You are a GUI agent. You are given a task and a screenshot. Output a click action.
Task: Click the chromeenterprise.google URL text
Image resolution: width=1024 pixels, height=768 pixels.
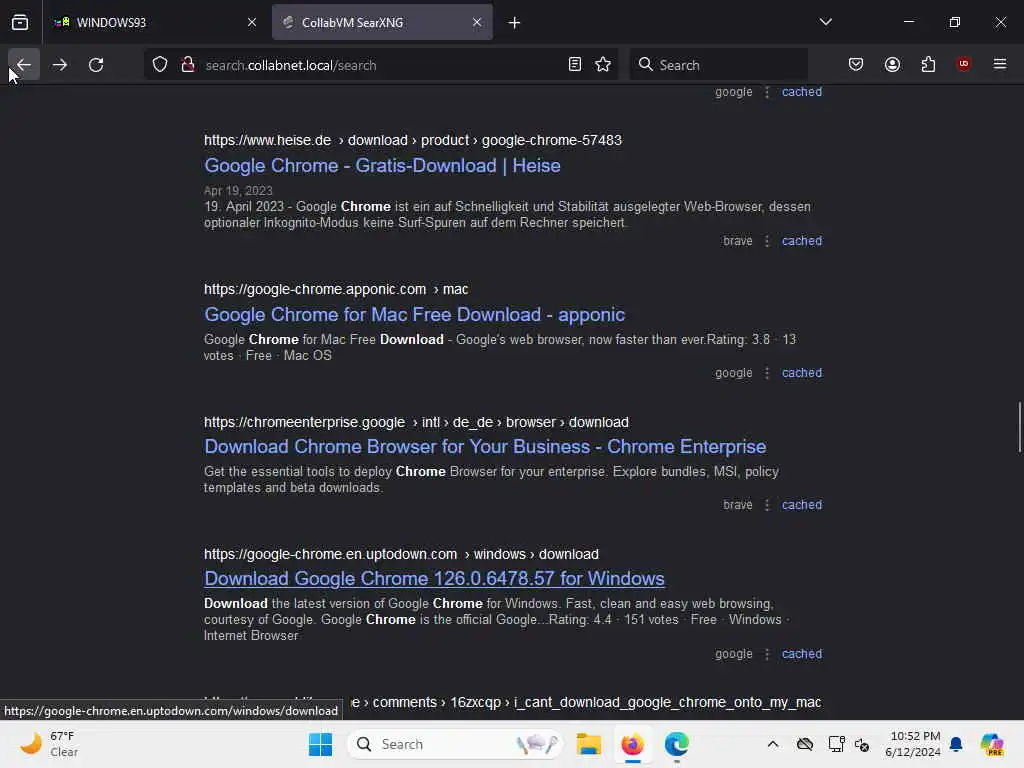click(x=416, y=423)
